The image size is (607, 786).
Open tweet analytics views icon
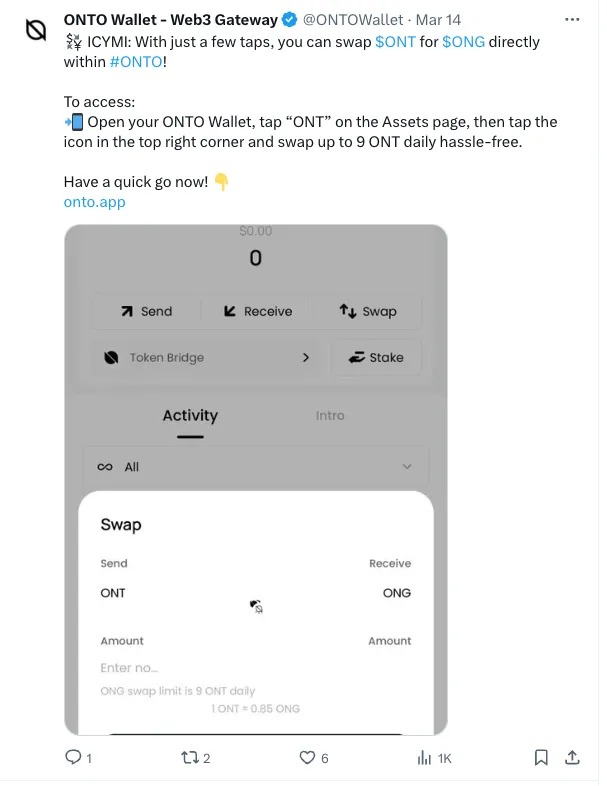pos(424,758)
